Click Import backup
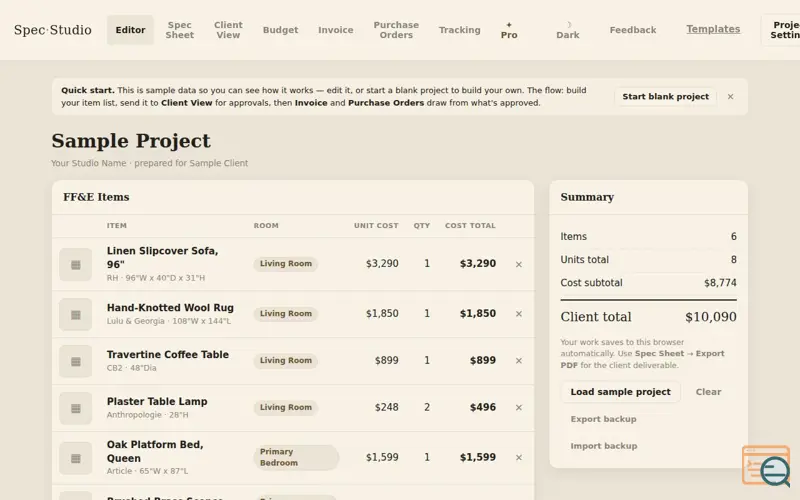The width and height of the screenshot is (800, 500). (x=604, y=446)
